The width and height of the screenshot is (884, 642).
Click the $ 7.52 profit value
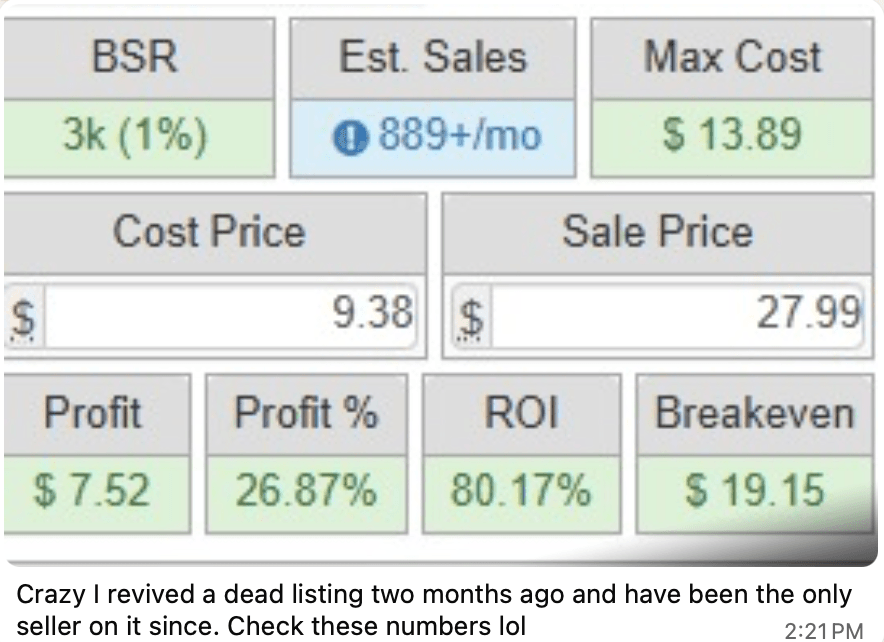tap(93, 491)
